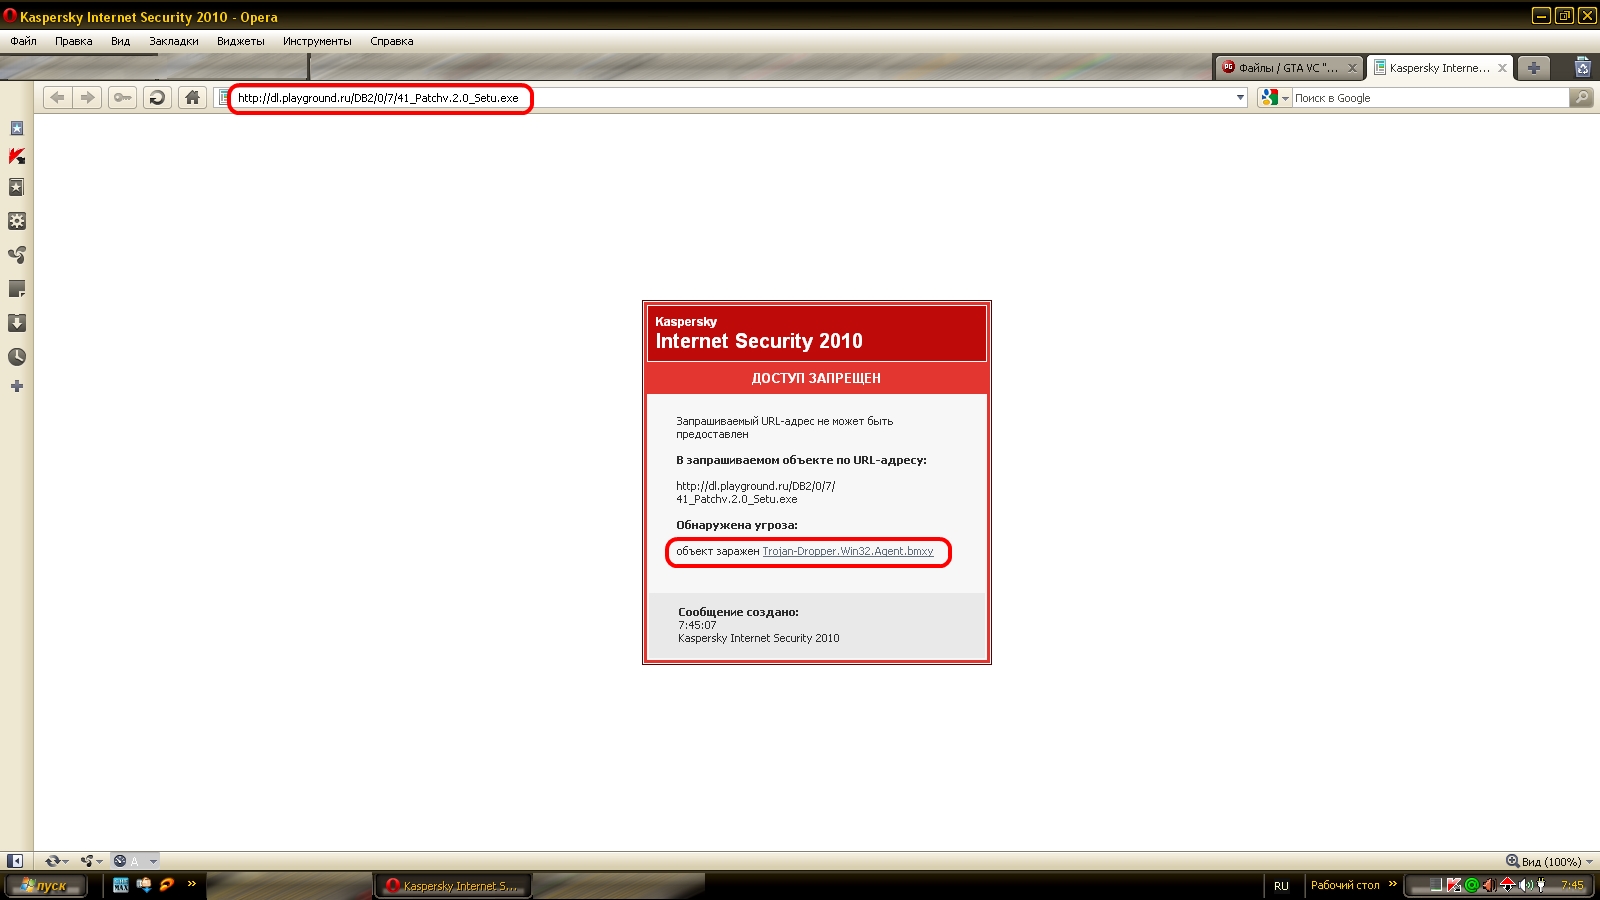Open the Widgets gear panel in sidebar

coord(17,221)
